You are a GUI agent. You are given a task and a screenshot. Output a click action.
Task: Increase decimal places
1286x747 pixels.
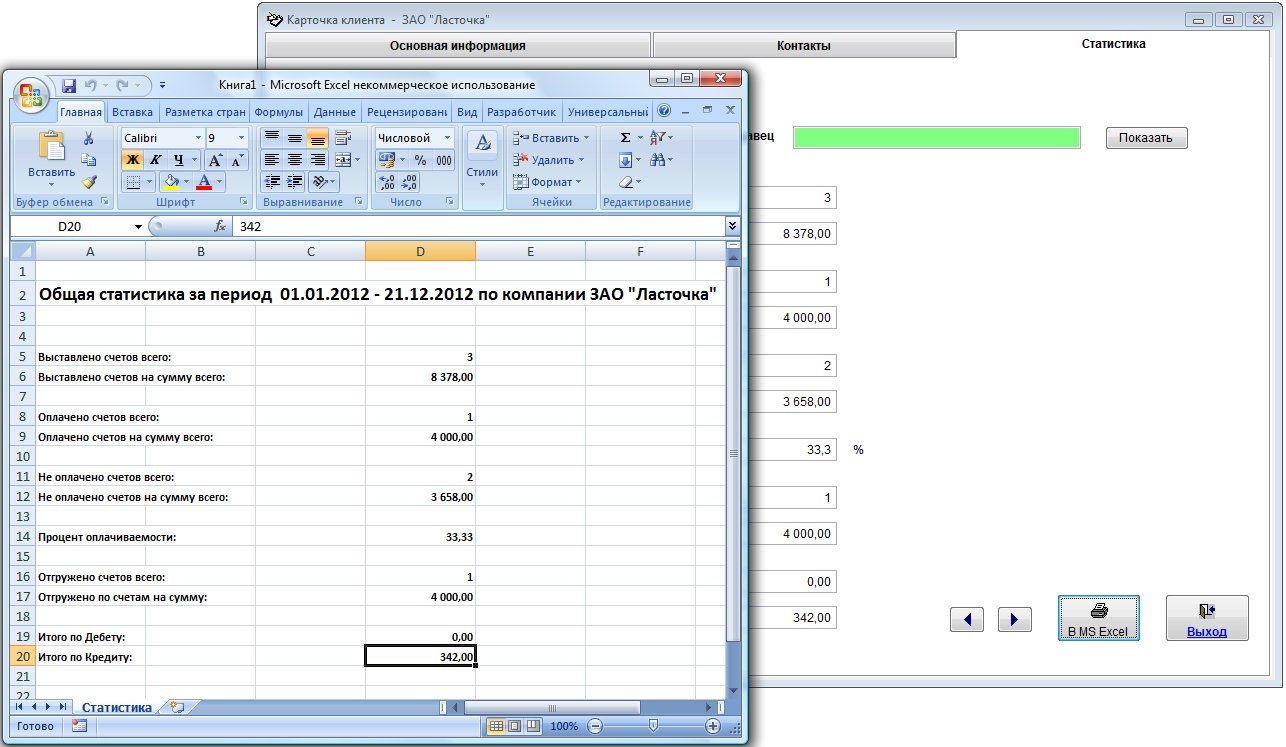point(386,182)
